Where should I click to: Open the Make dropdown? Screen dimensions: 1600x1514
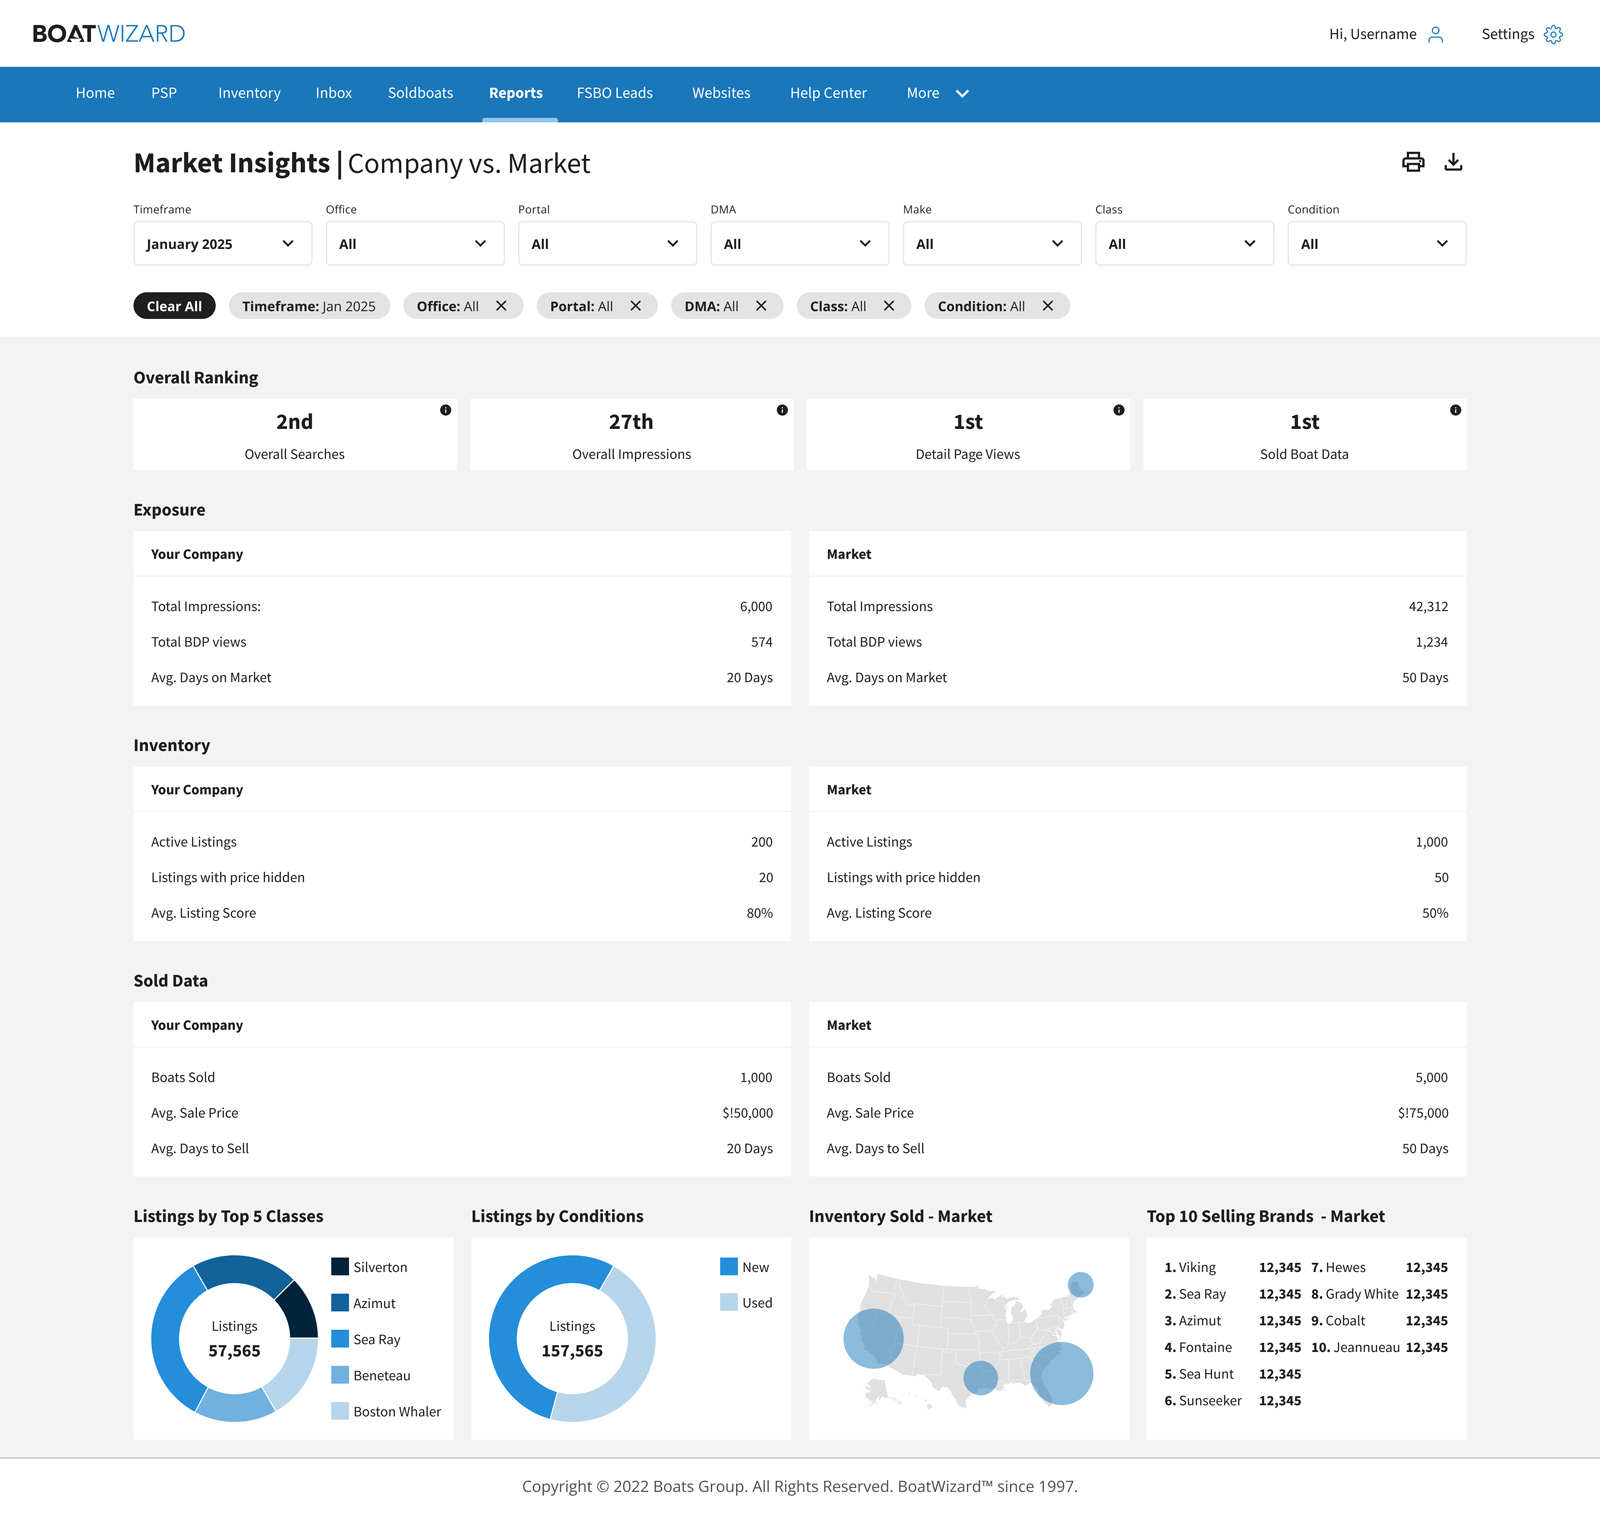pyautogui.click(x=991, y=243)
